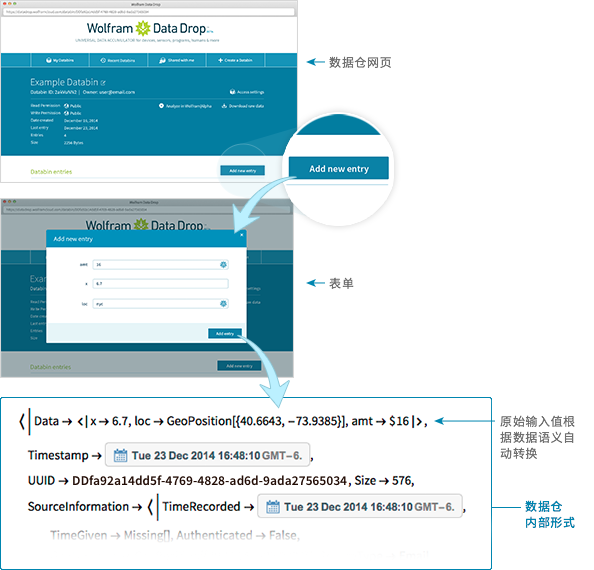Click Analyze in Wolfram|Alpha link

[x=185, y=106]
